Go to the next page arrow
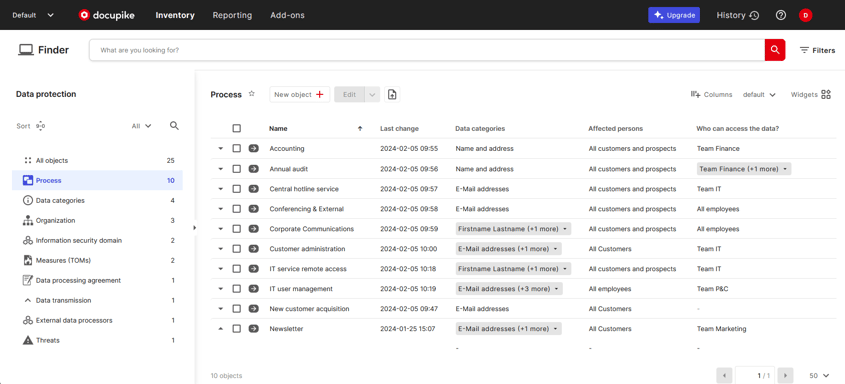The height and width of the screenshot is (384, 845). pyautogui.click(x=786, y=375)
